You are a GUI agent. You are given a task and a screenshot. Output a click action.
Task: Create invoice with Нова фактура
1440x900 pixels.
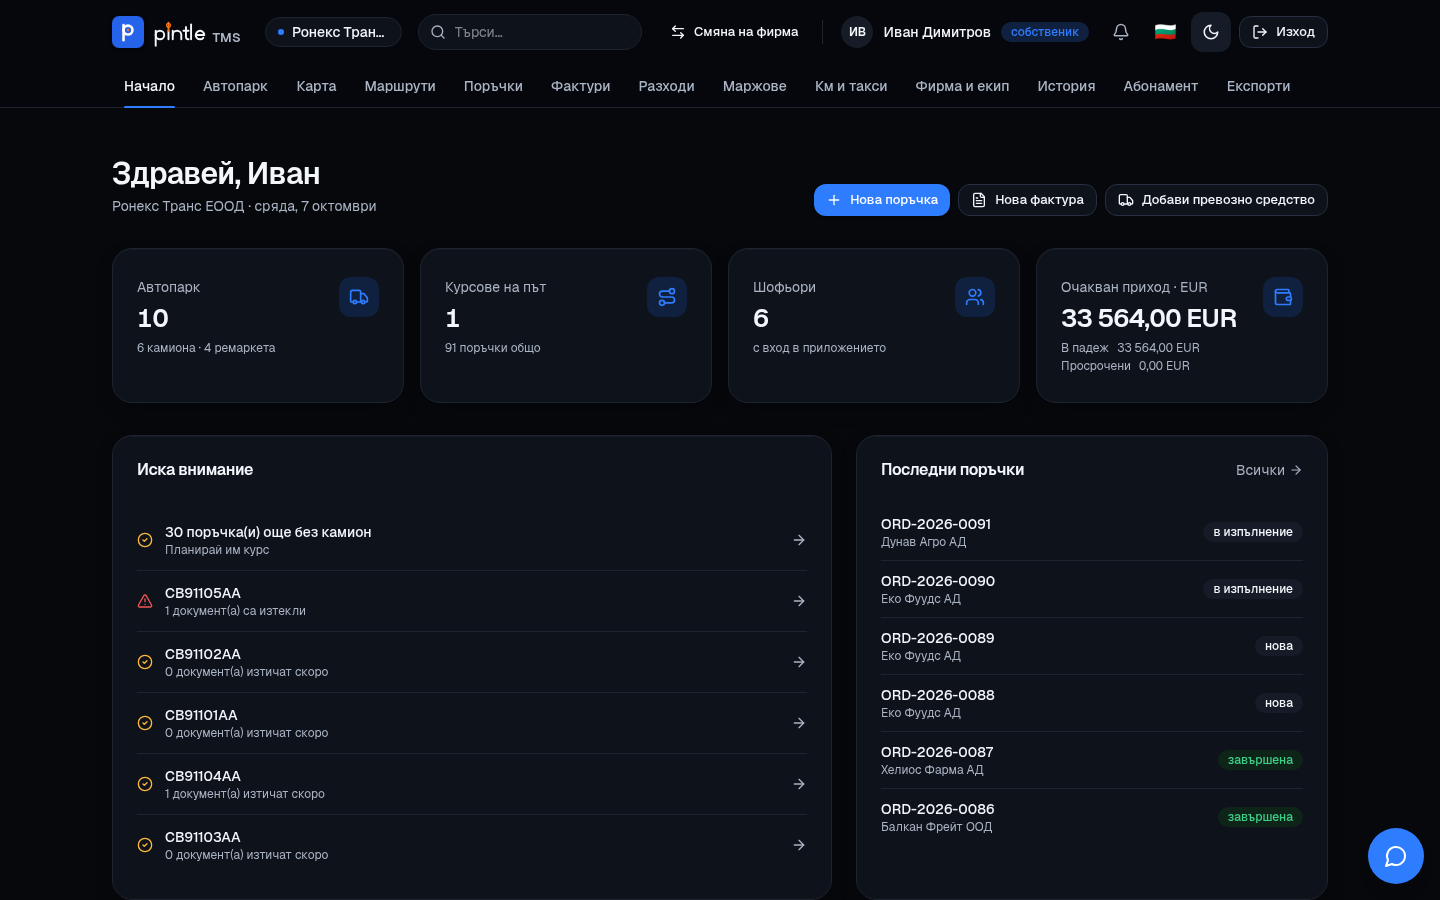(1027, 200)
